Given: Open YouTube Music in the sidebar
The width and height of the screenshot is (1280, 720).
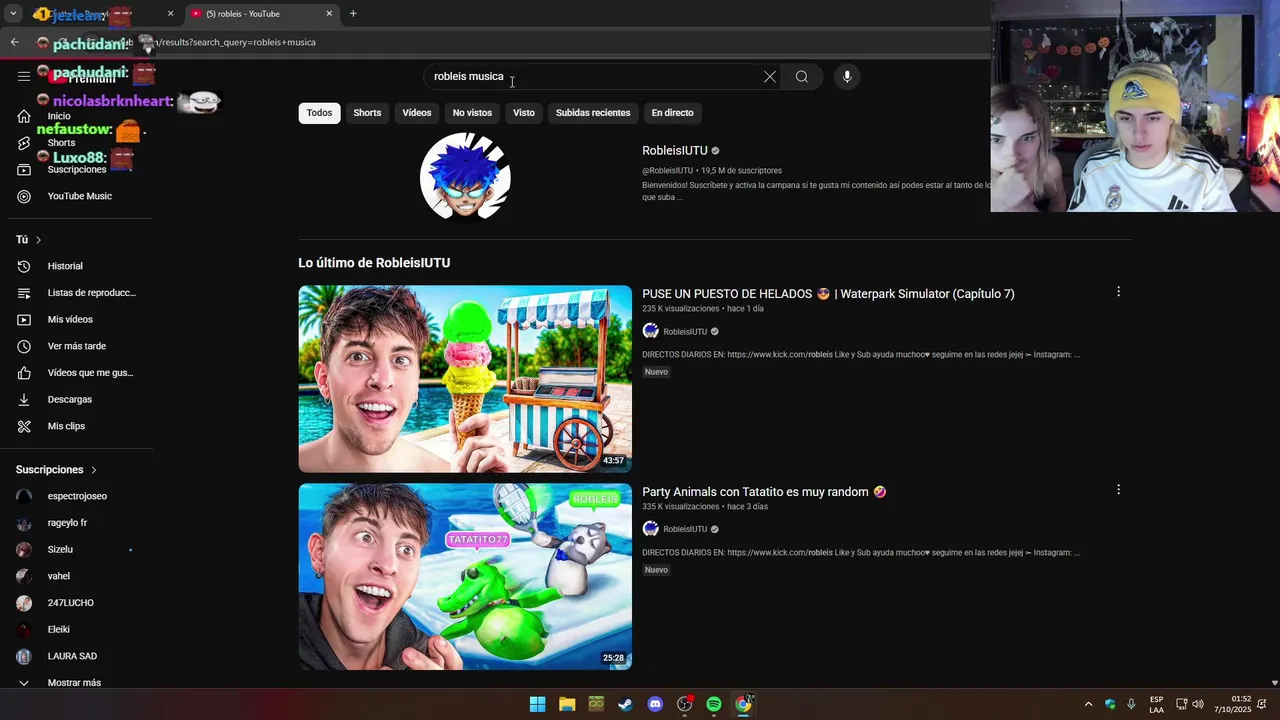Looking at the screenshot, I should click(x=78, y=196).
